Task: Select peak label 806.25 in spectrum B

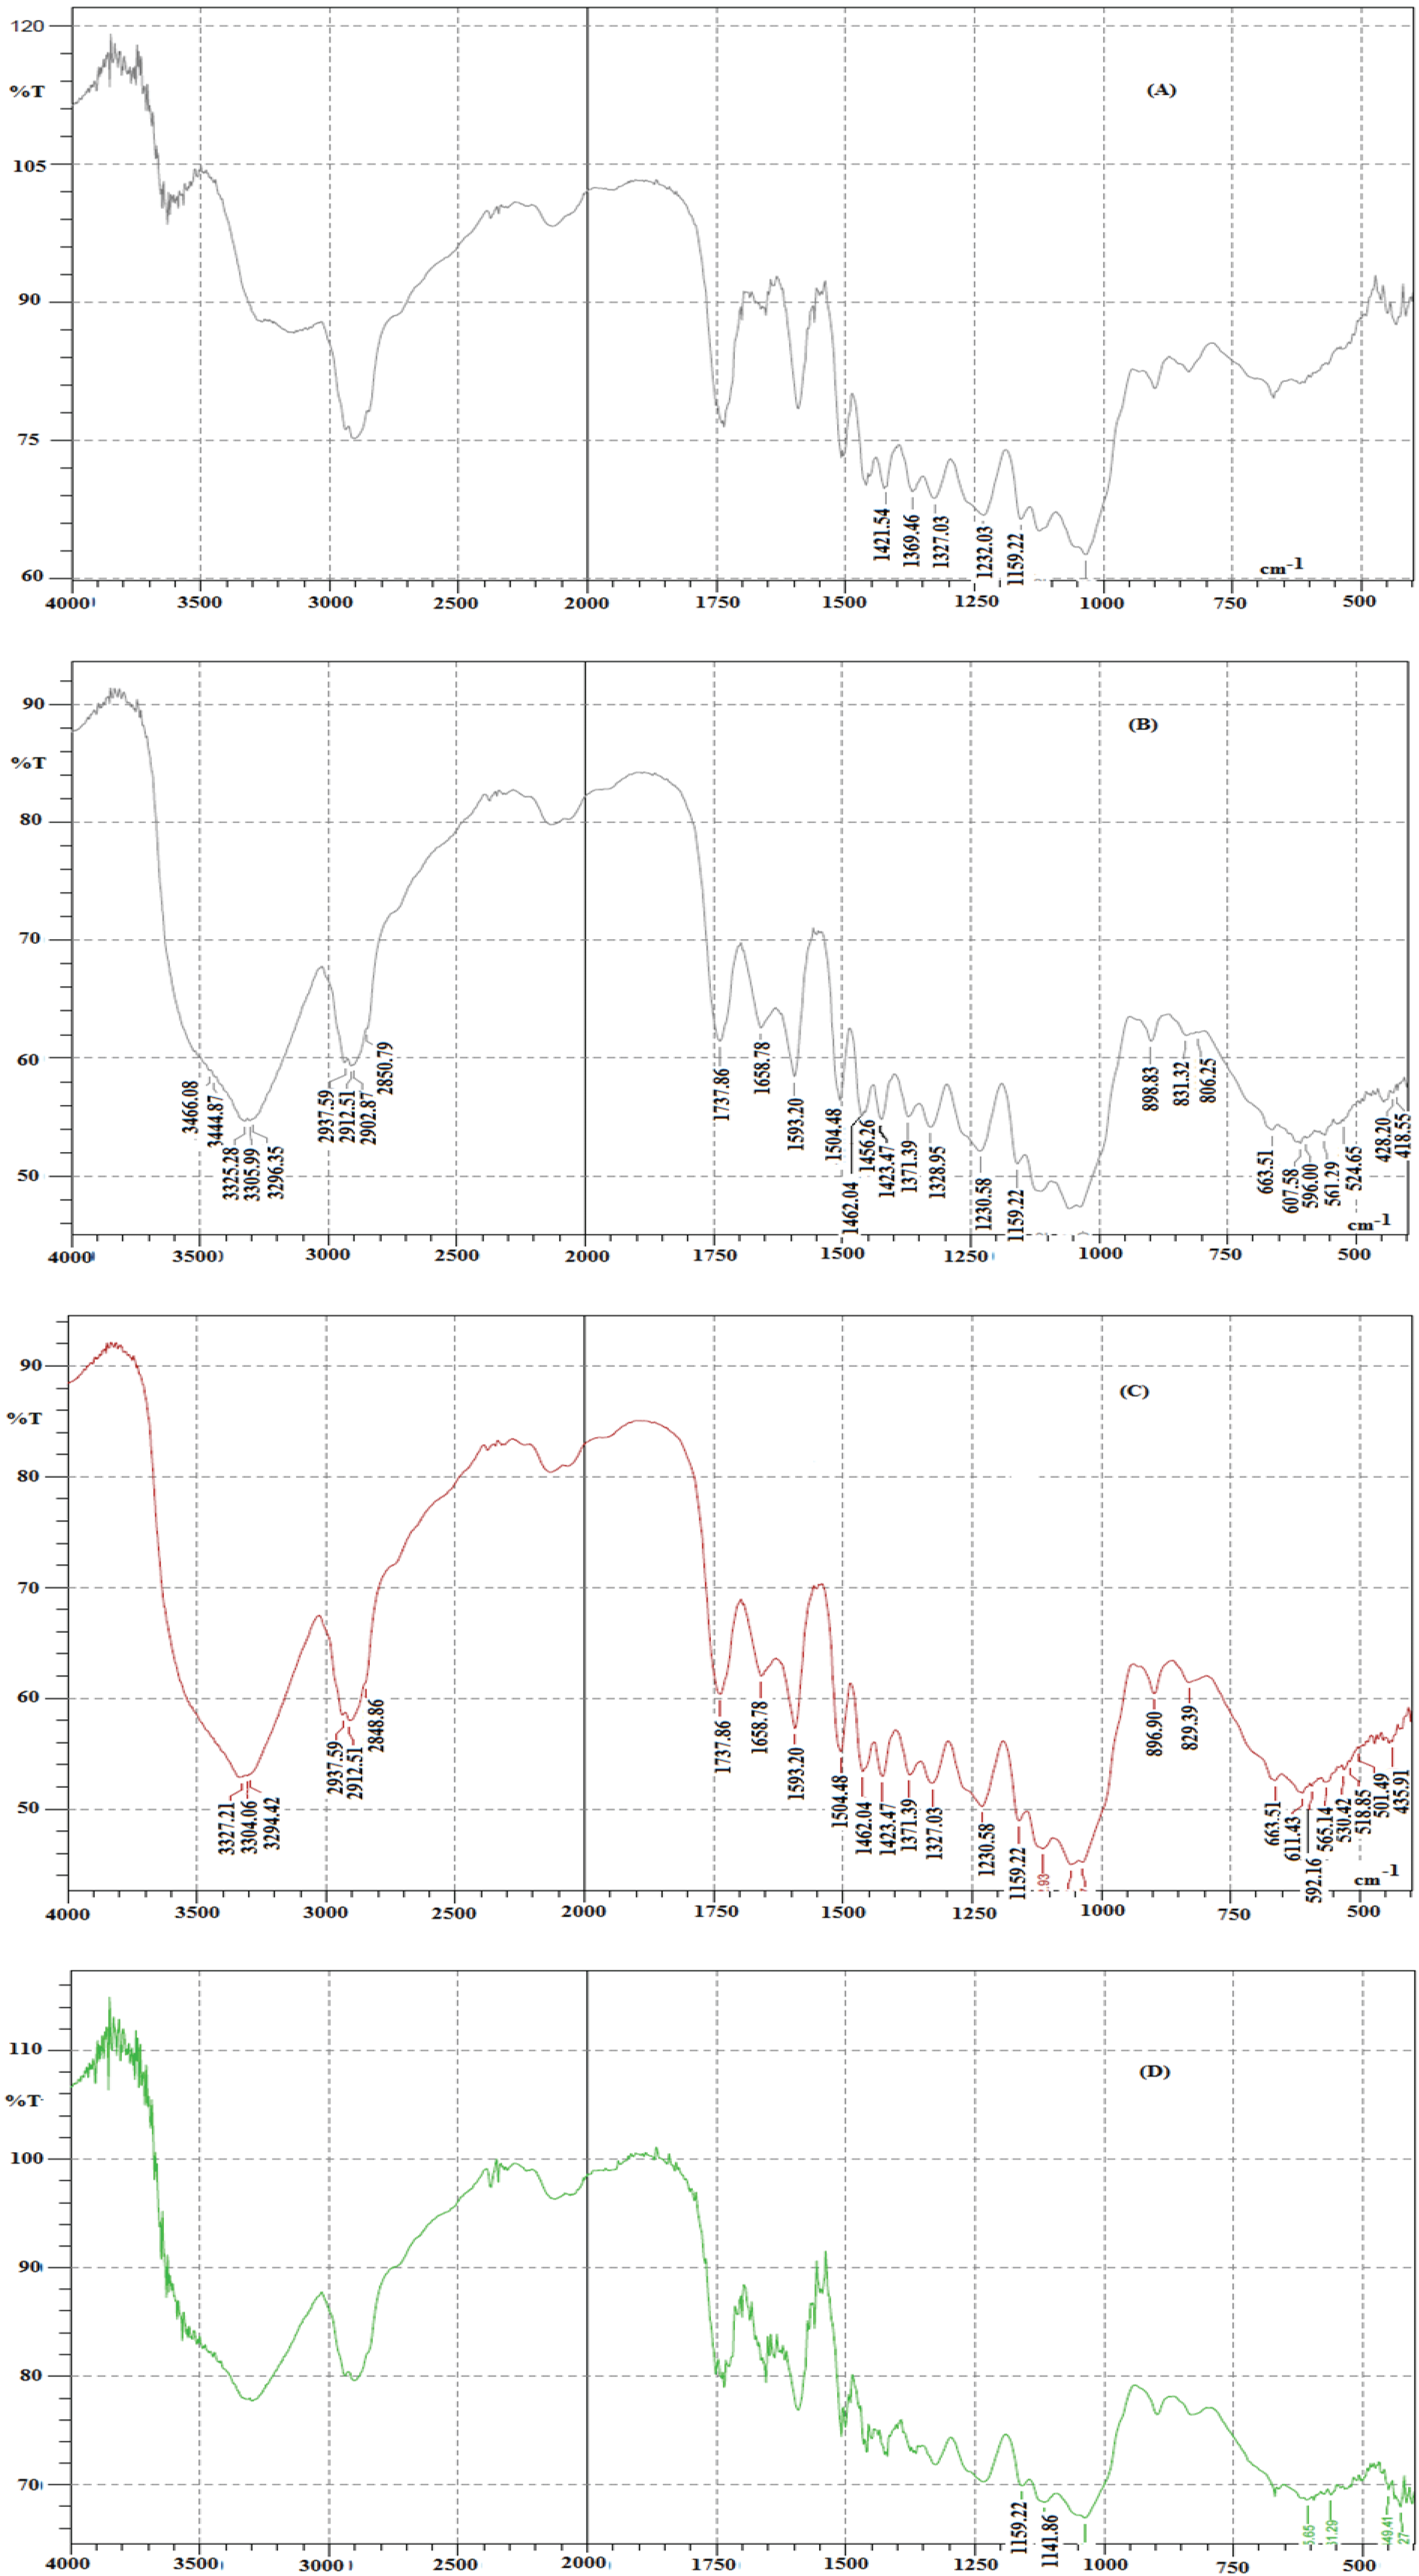Action: (x=1208, y=1082)
